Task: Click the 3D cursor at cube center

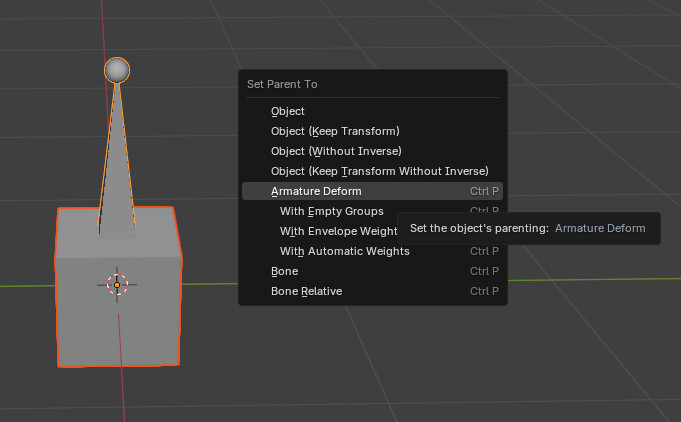Action: (117, 285)
